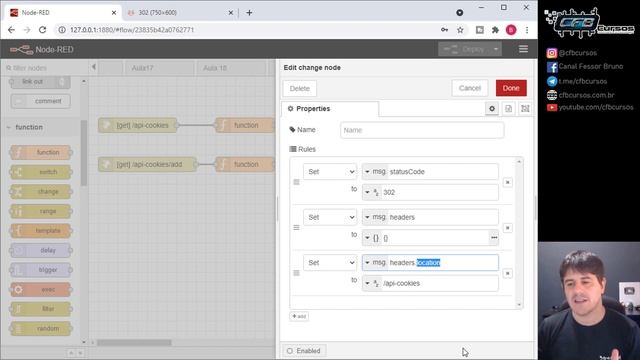Screen dimensions: 640x360
Task: Switch to the Properties tab
Action: 330,109
